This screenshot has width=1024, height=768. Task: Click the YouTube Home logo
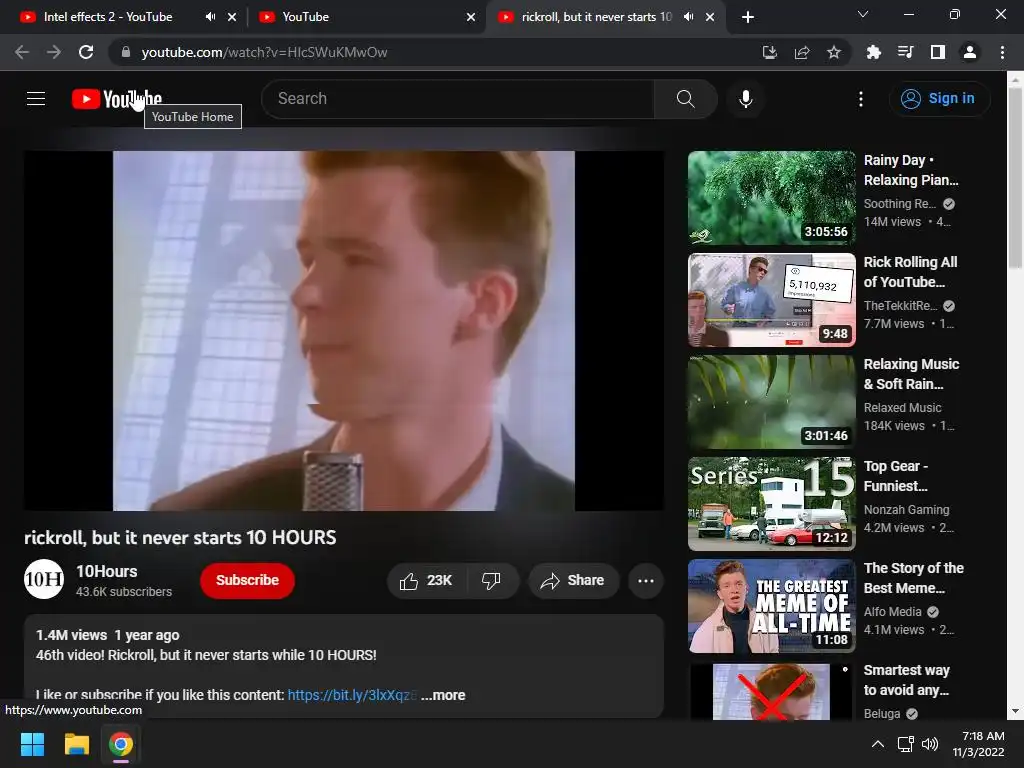[117, 99]
